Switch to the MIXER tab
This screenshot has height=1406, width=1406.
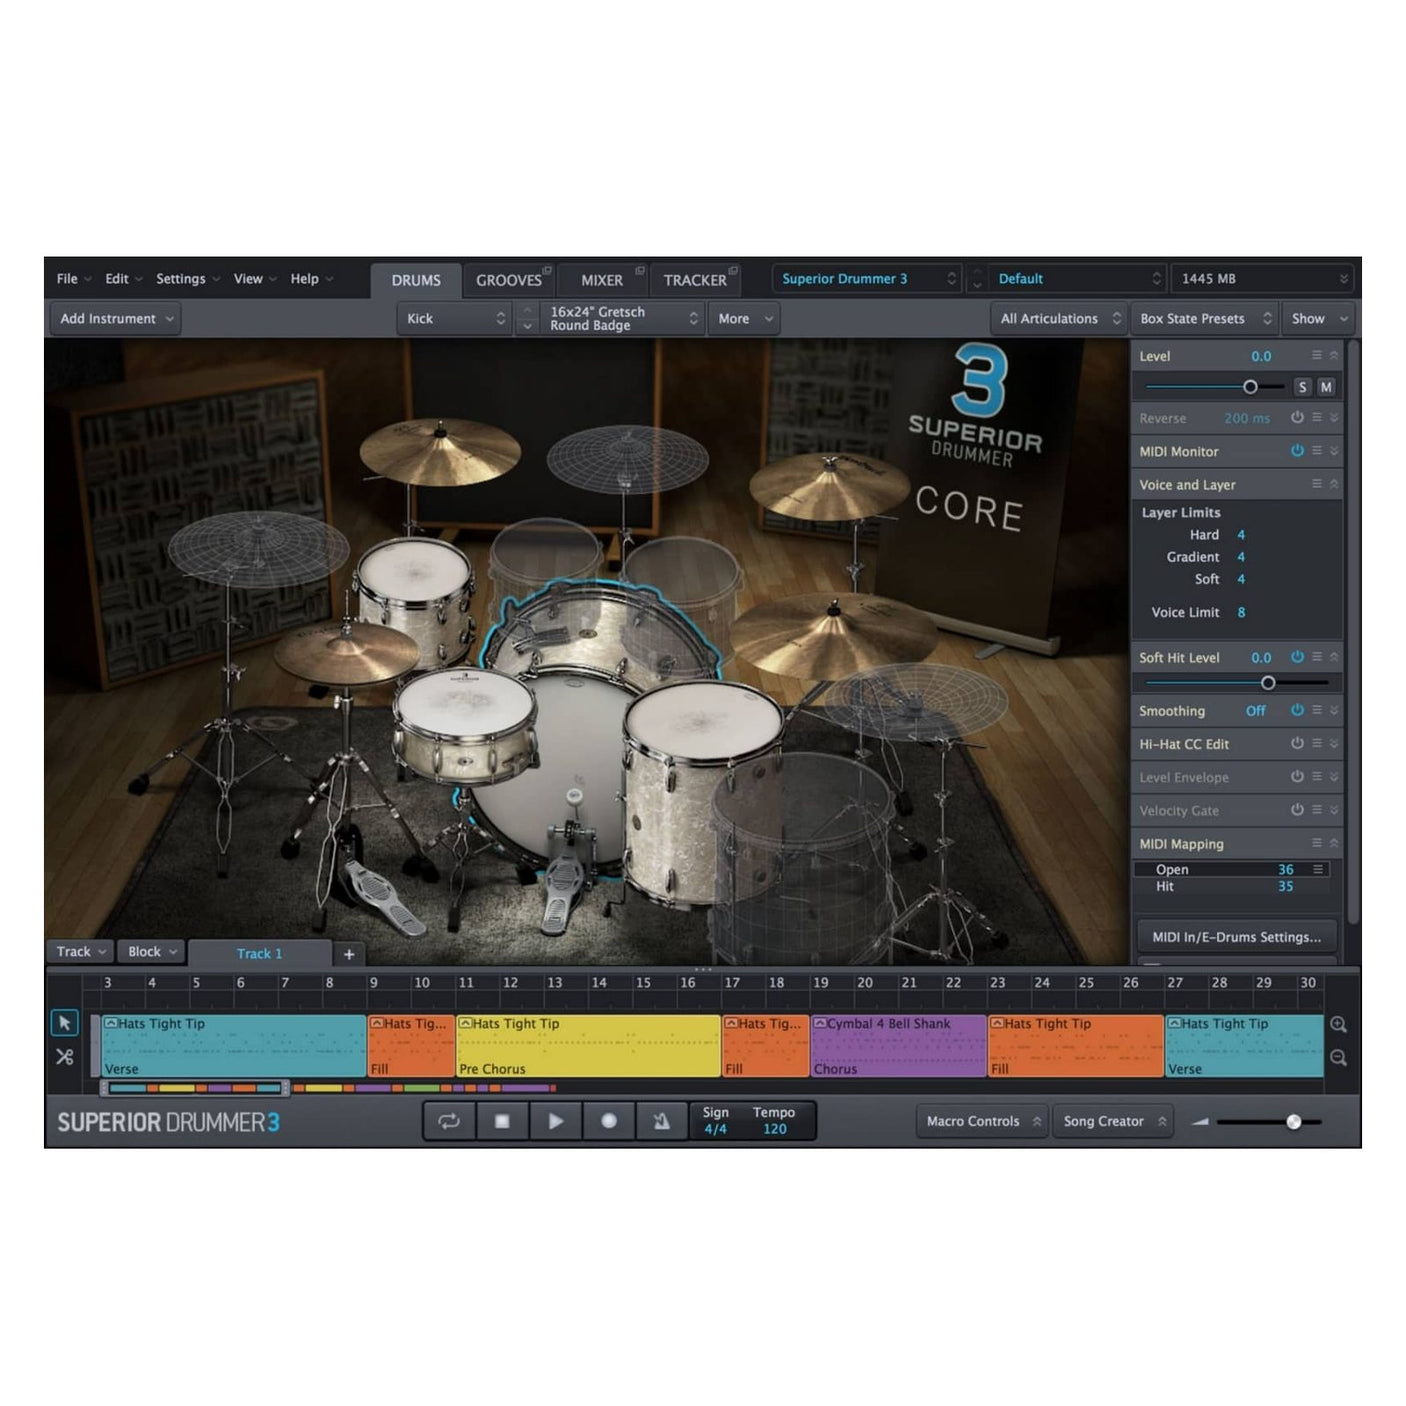pyautogui.click(x=602, y=280)
